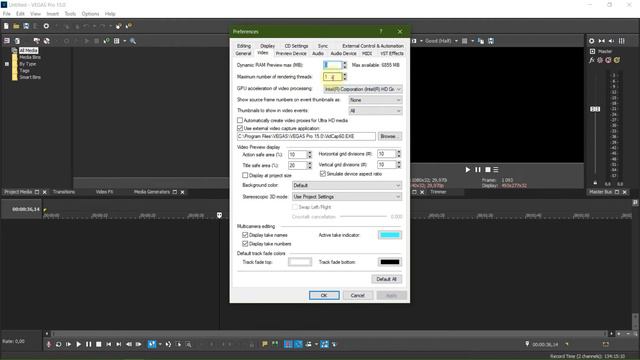Open the Tools menu in menu bar
This screenshot has width=640, height=360.
[70, 13]
